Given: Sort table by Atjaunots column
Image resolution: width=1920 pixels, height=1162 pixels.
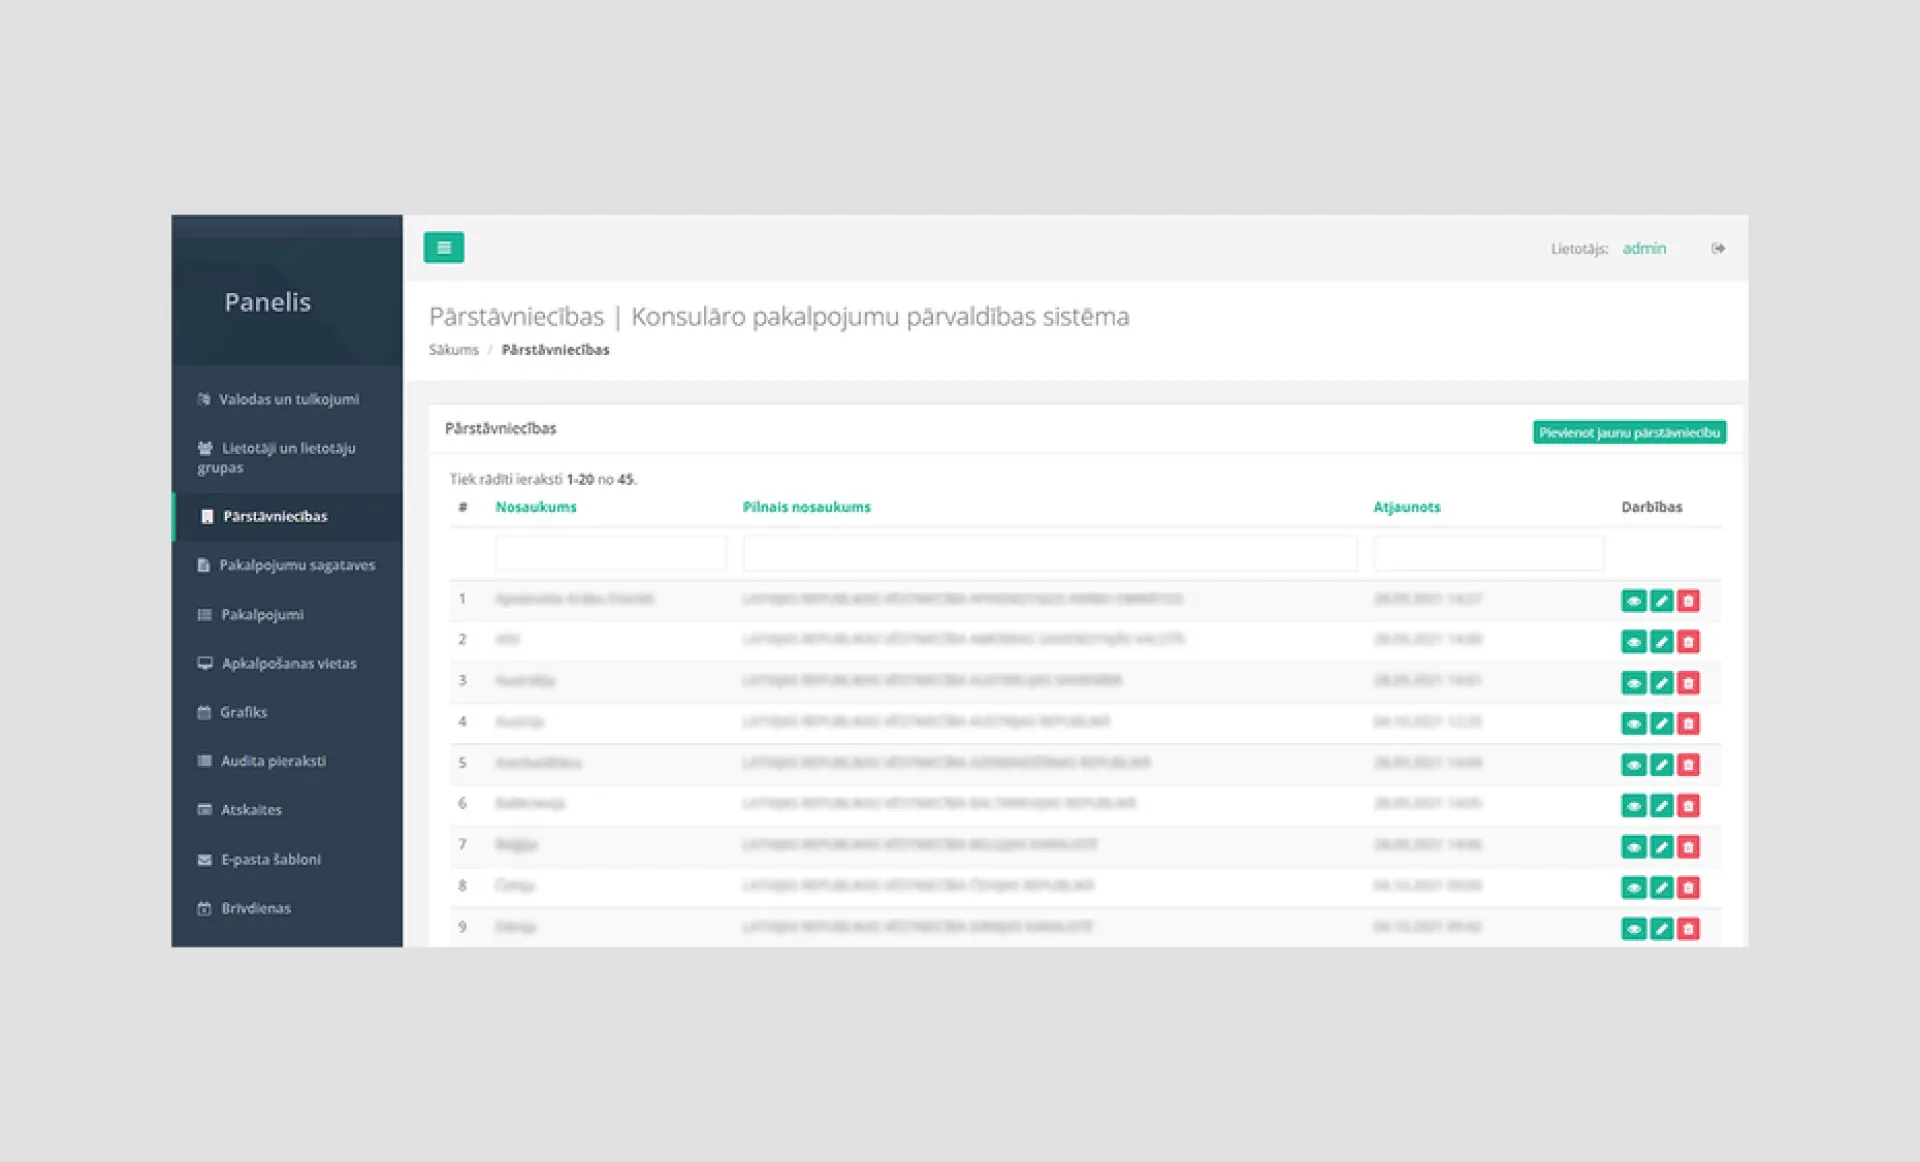Looking at the screenshot, I should coord(1406,507).
